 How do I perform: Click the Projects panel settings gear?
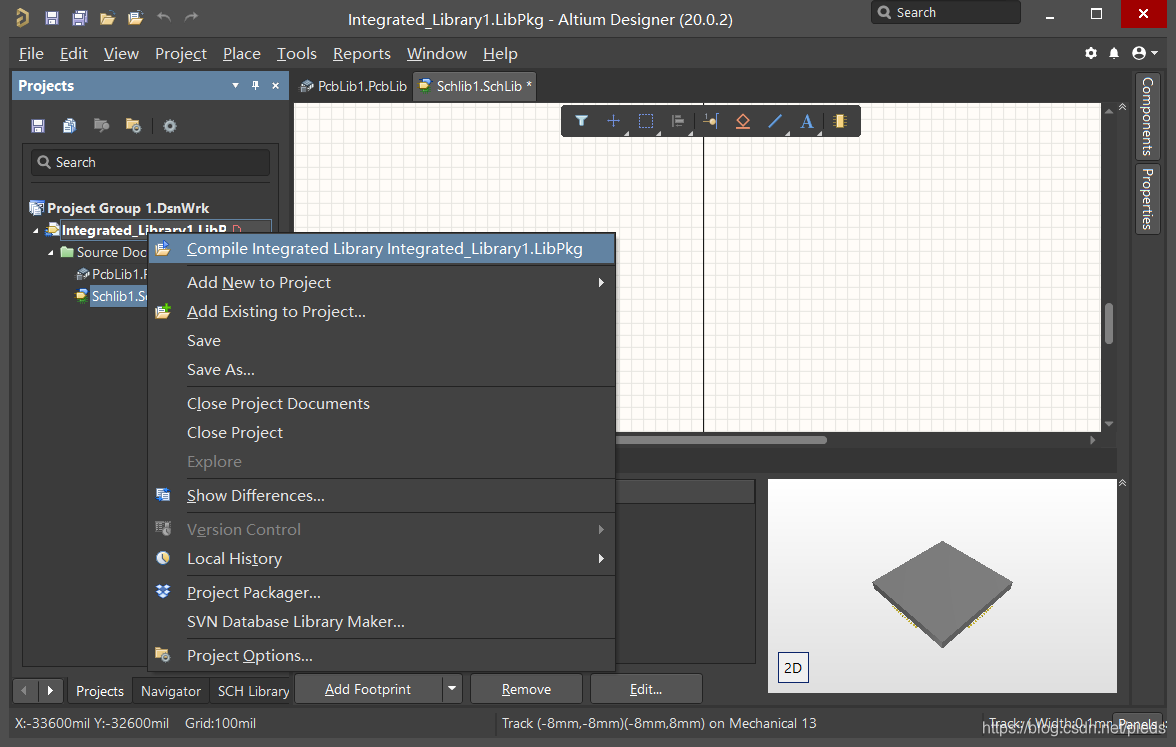170,126
